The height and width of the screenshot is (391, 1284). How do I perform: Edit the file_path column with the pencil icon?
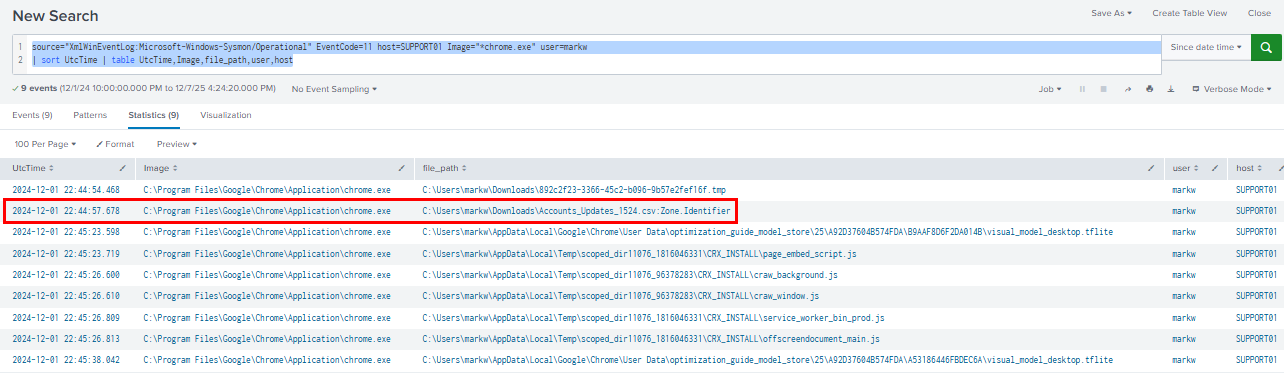pyautogui.click(x=1151, y=168)
